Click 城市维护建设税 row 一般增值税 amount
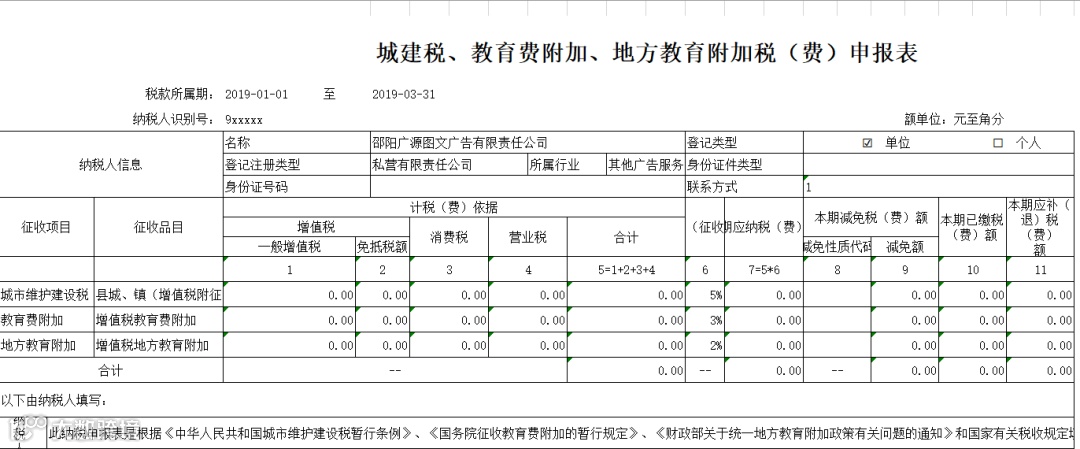Viewport: 1080px width, 449px height. [289, 295]
